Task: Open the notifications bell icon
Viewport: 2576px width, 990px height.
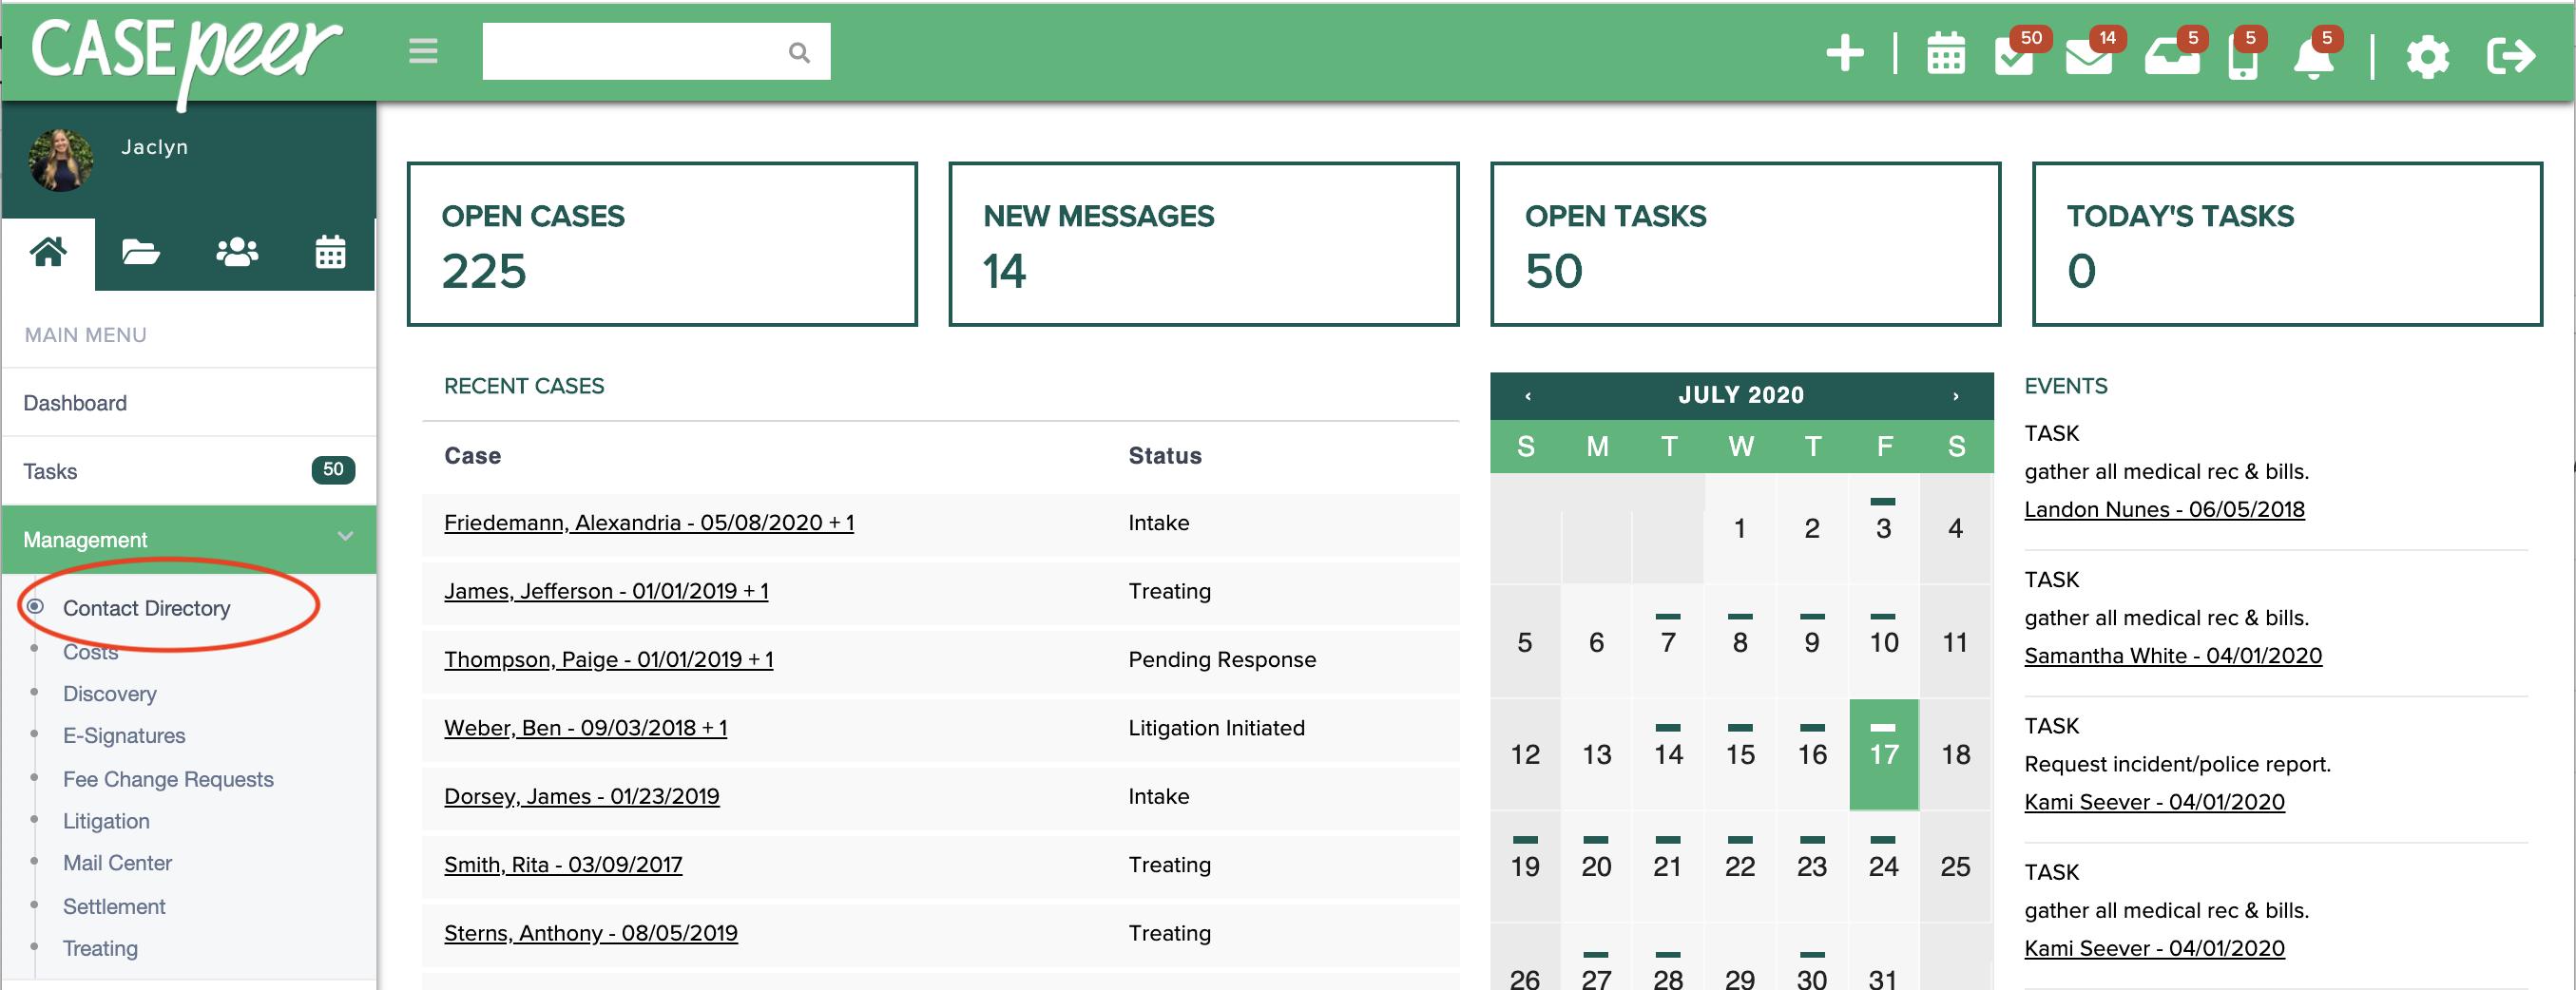Action: (2316, 60)
